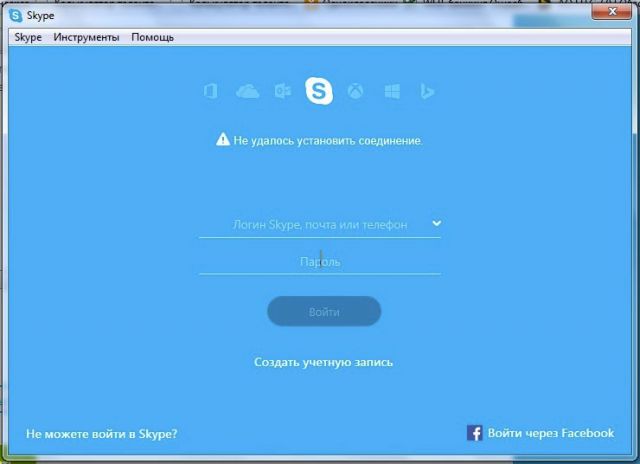640x464 pixels.
Task: Click the Outlook icon
Action: click(282, 91)
